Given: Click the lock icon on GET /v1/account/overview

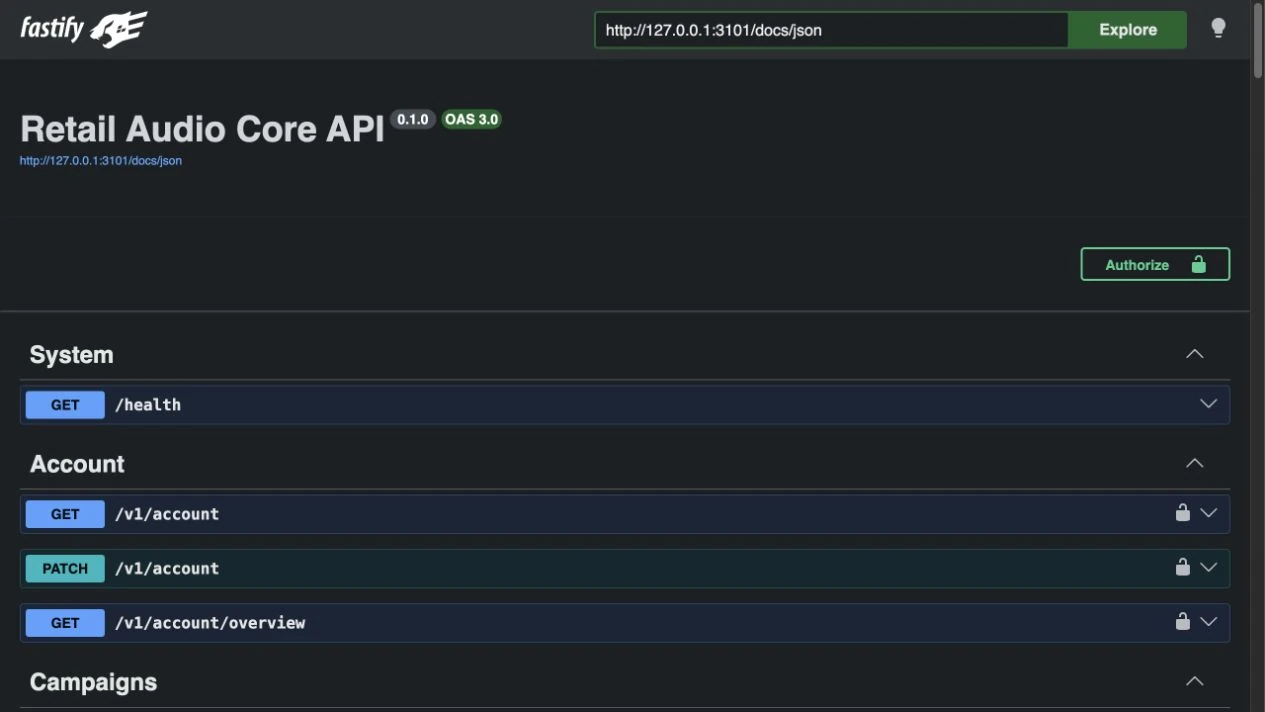Looking at the screenshot, I should point(1182,622).
